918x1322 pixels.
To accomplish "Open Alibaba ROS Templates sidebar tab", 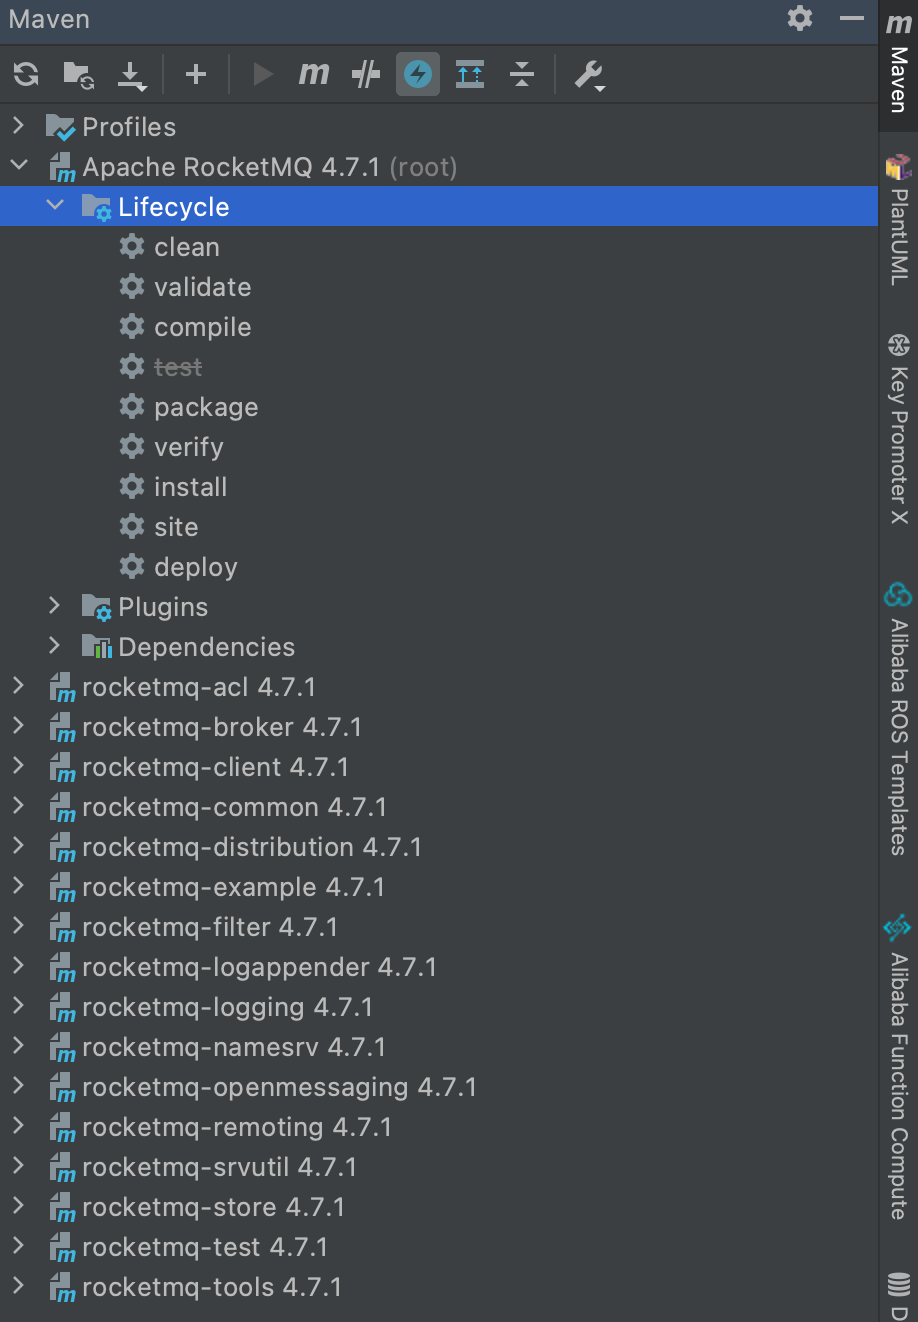I will (898, 718).
